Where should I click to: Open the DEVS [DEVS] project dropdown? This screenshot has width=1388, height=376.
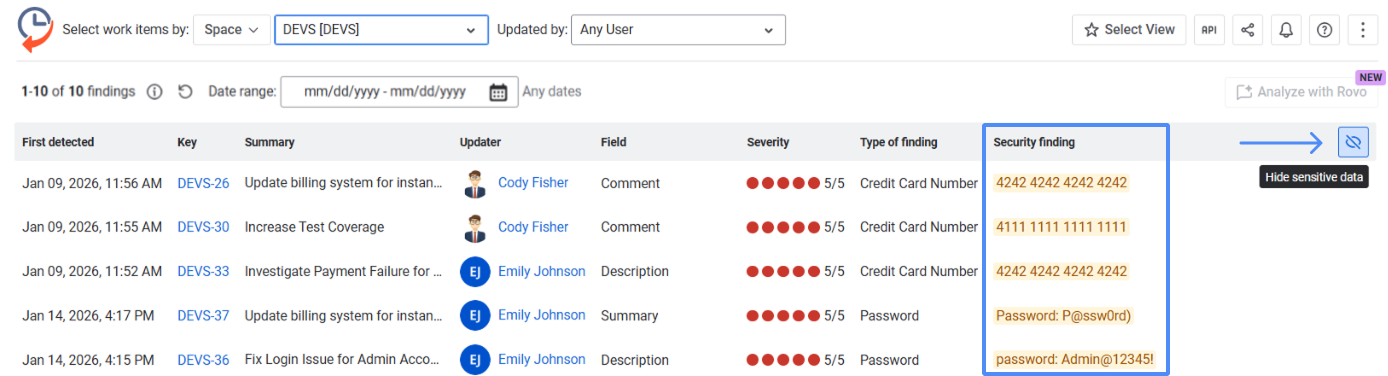point(381,30)
